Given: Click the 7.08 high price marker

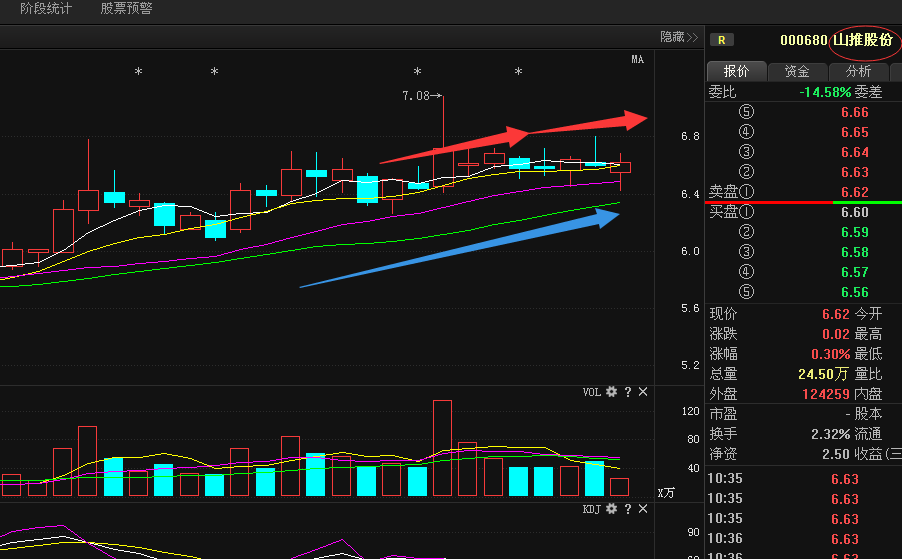Looking at the screenshot, I should tap(422, 95).
